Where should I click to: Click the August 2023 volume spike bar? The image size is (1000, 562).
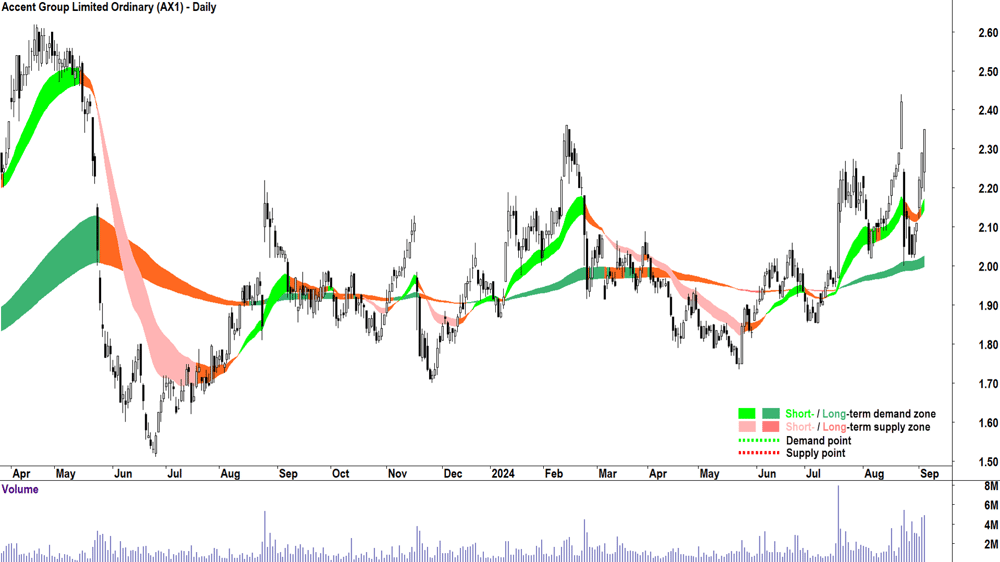(x=265, y=536)
